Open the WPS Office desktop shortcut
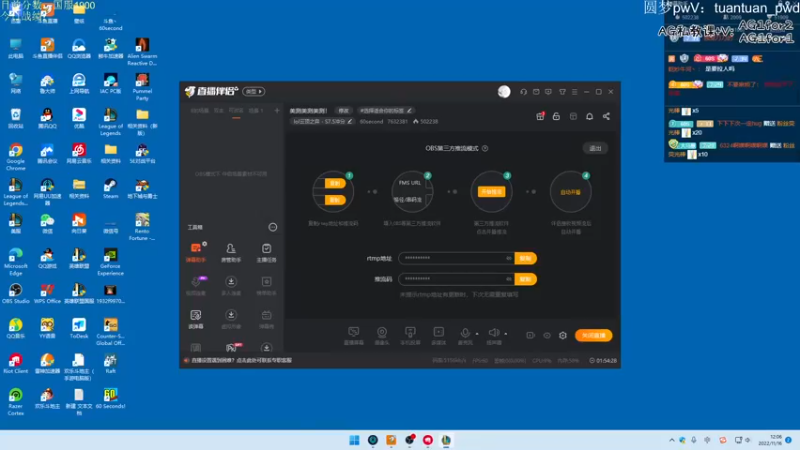This screenshot has width=800, height=450. (47, 293)
